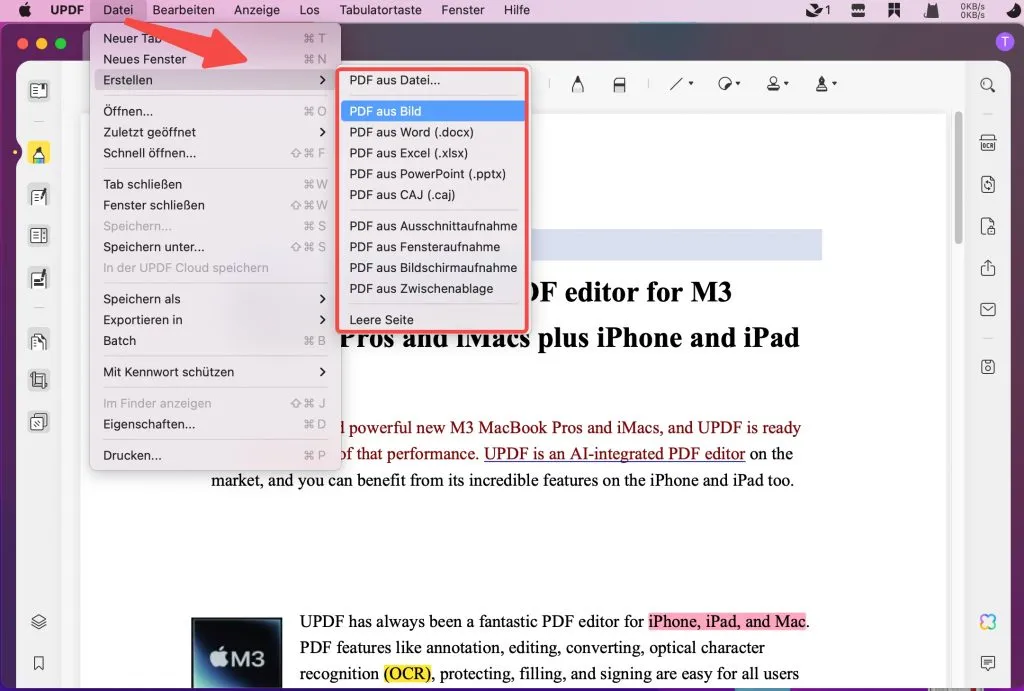Open the Line tool dropdown arrow
This screenshot has height=691, width=1024.
[x=690, y=85]
